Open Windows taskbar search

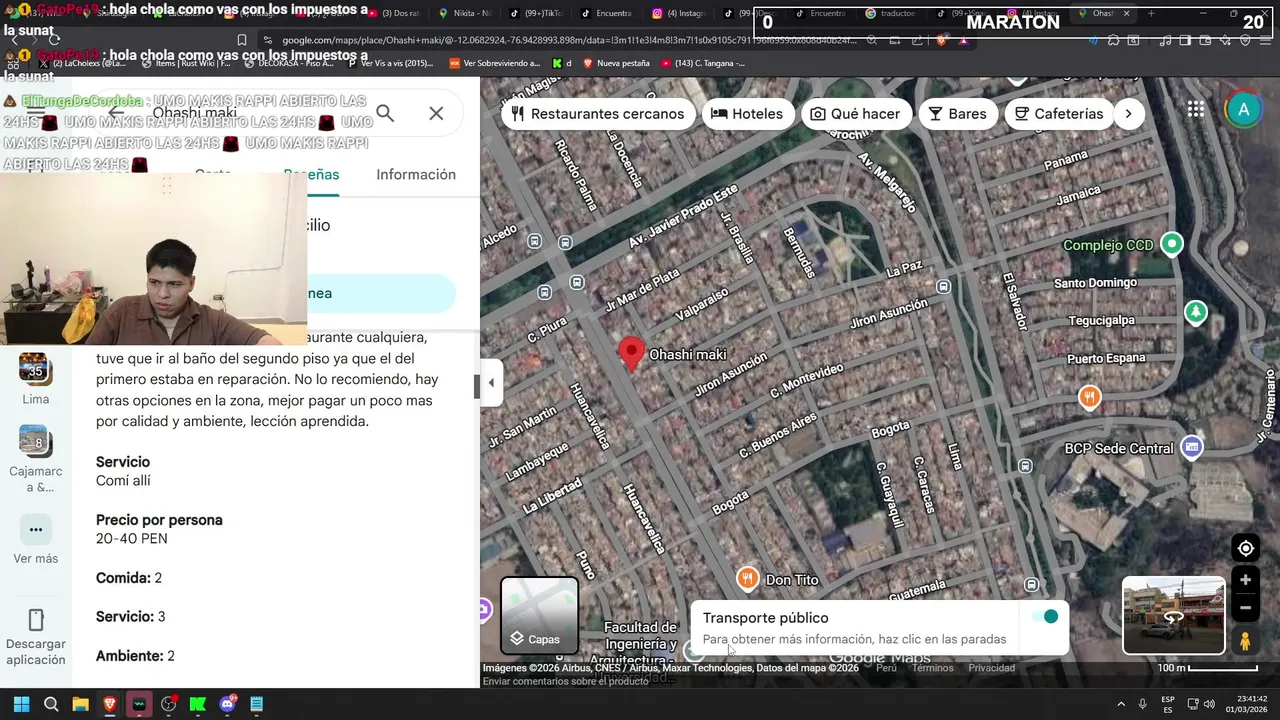click(x=51, y=704)
